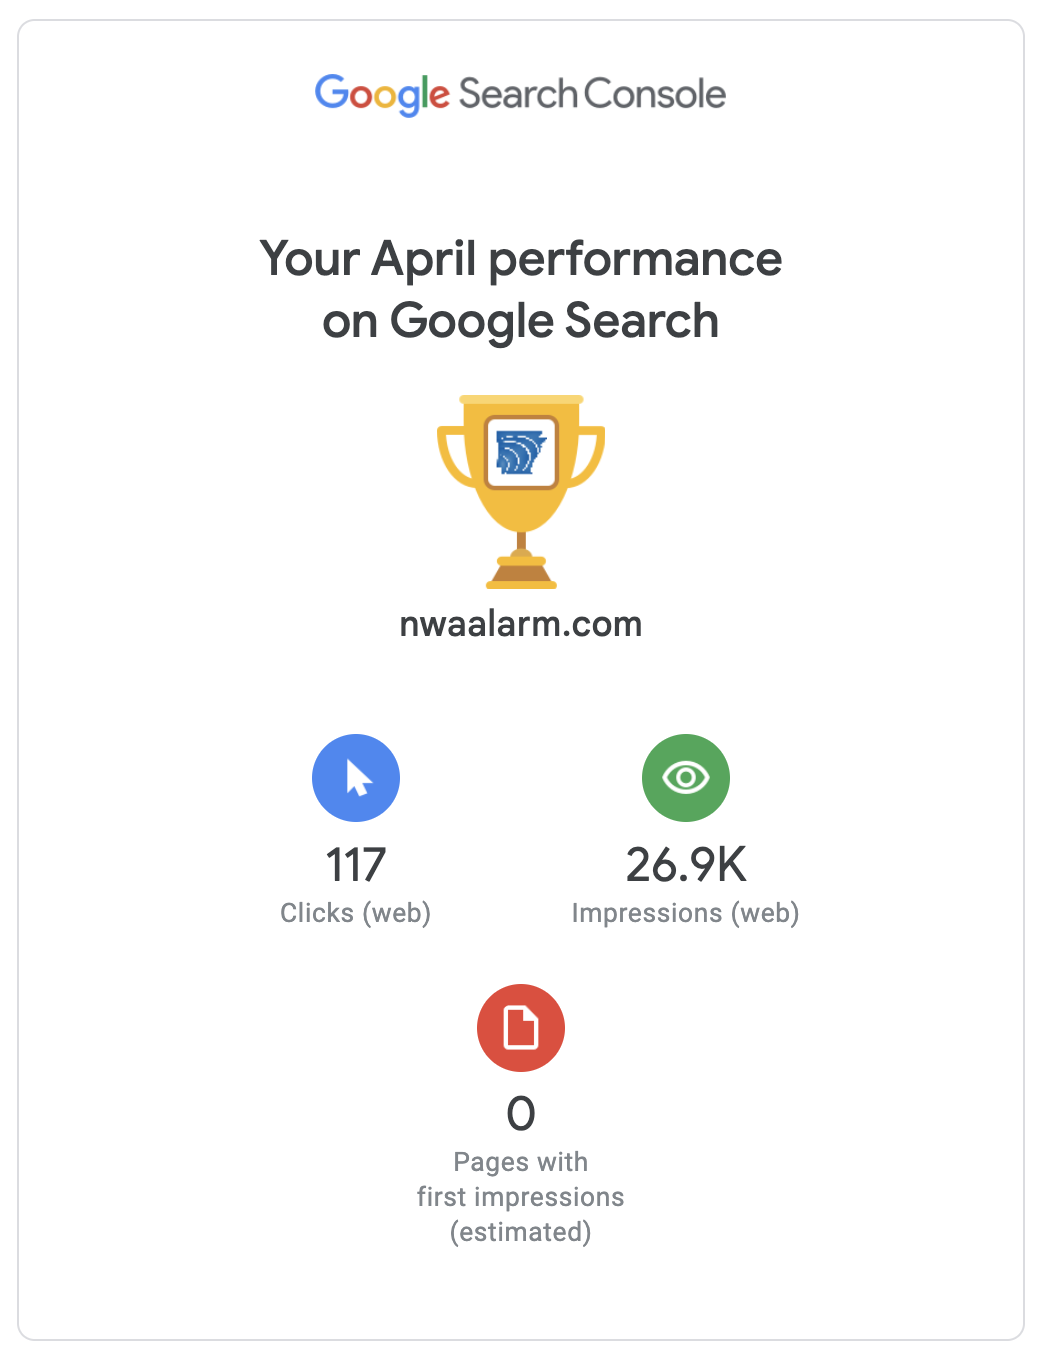Click the 'Clicks (web)' label

click(355, 913)
